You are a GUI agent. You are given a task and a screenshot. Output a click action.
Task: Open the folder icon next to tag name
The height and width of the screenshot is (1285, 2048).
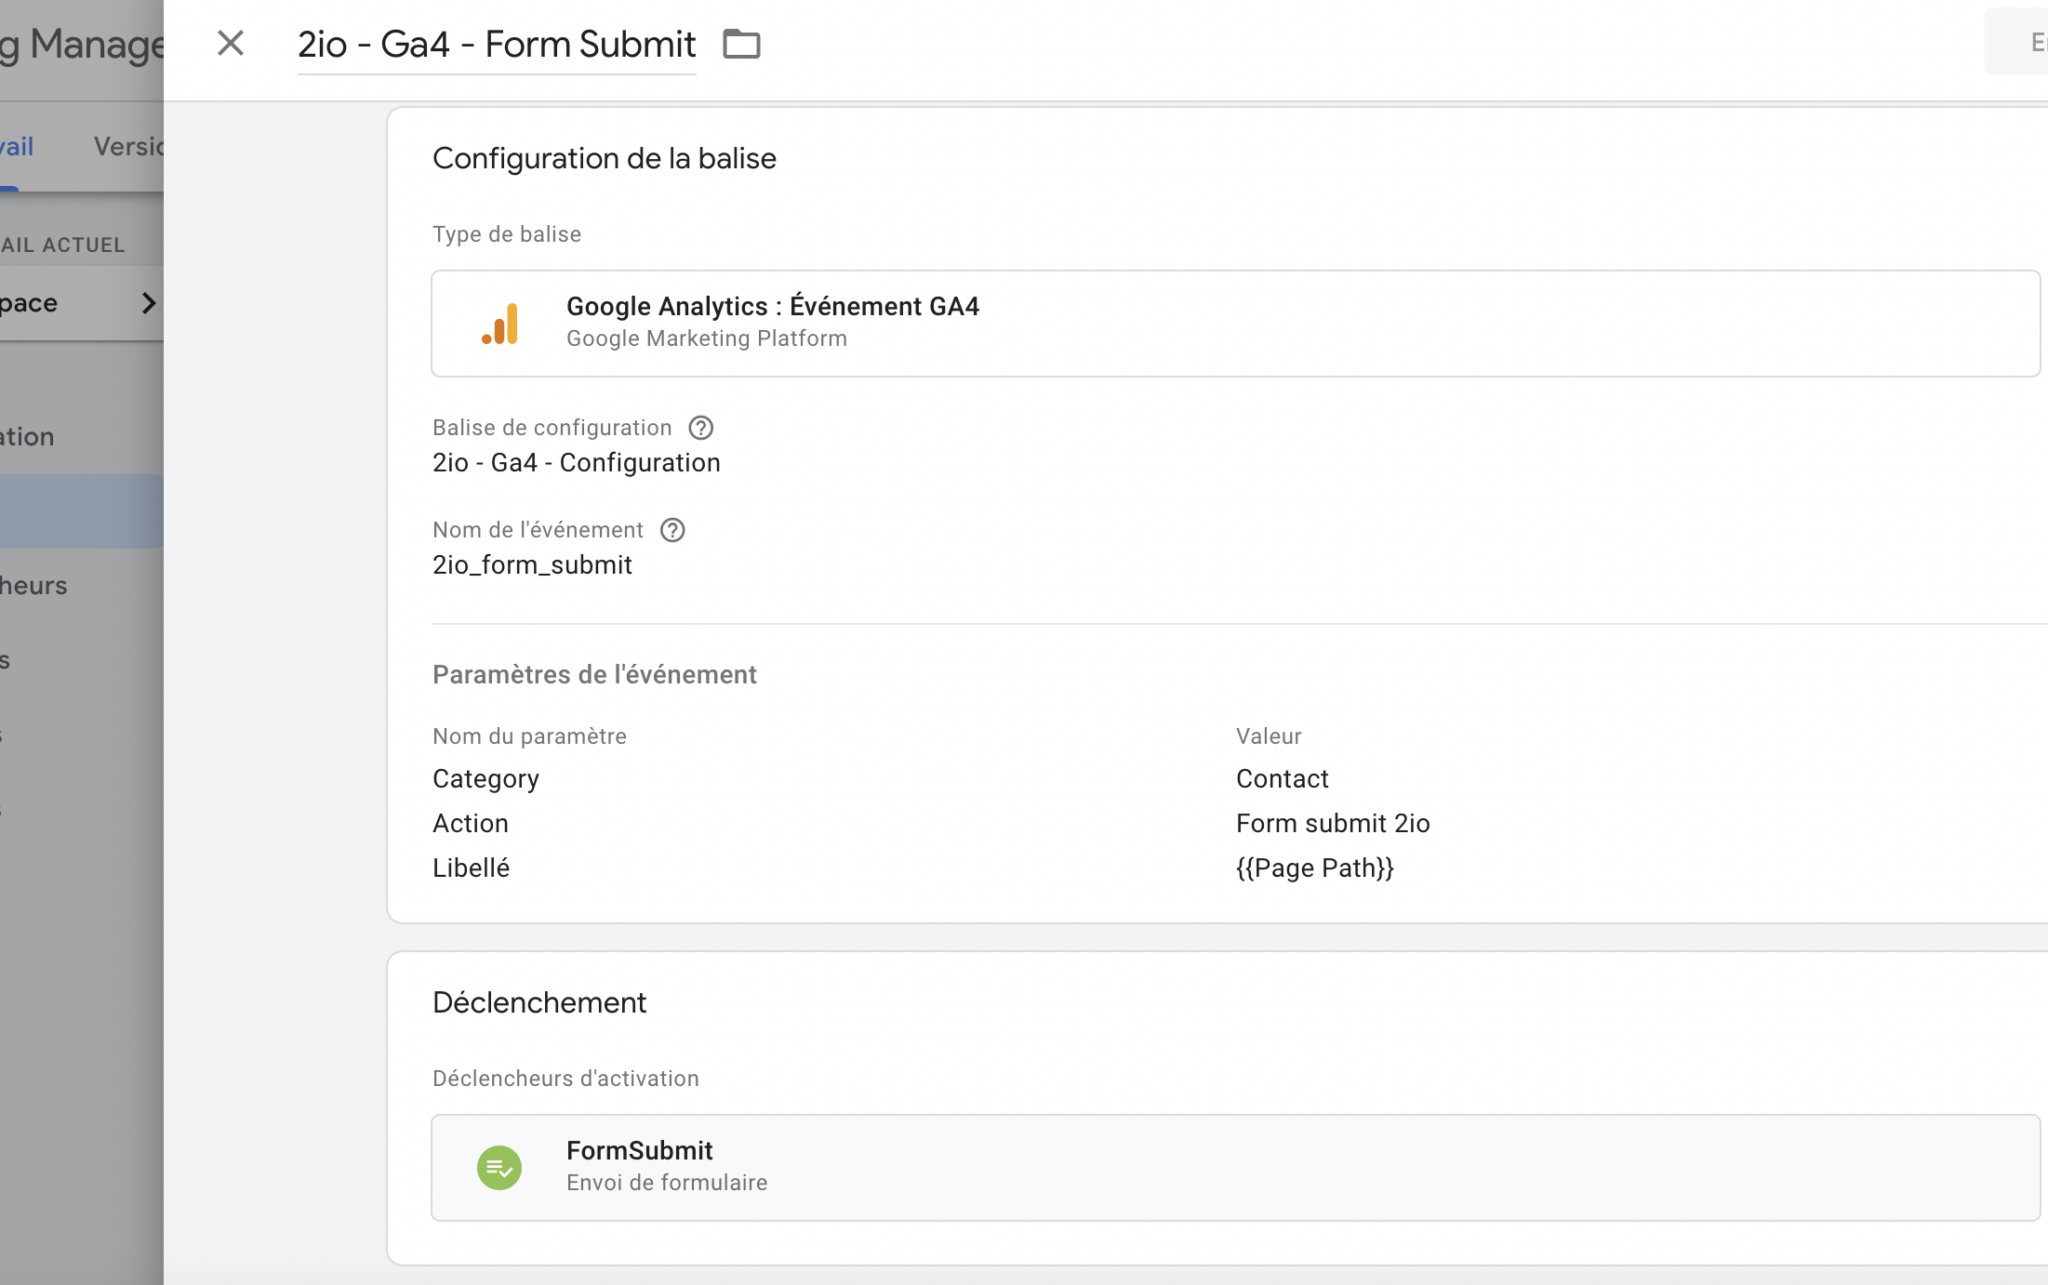(741, 44)
